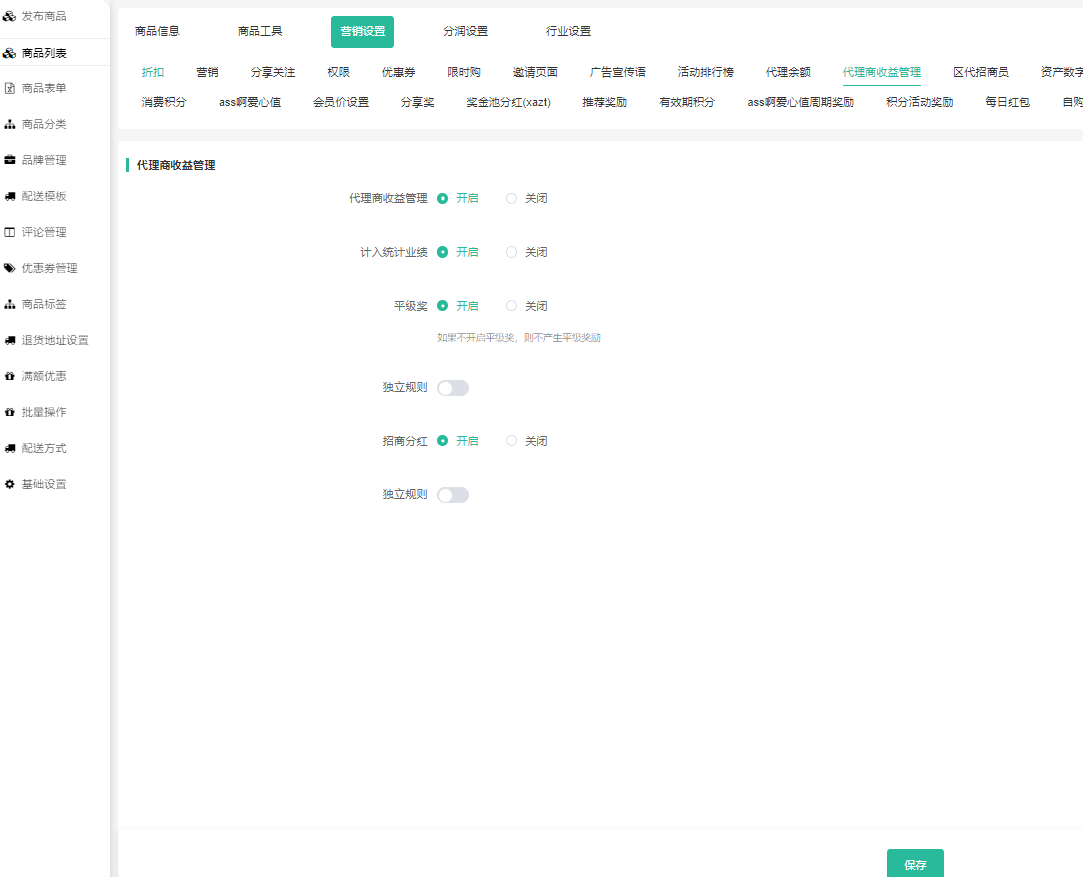Open the 奖金池分红(xazt) sub-tab
This screenshot has height=877, width=1083.
(508, 102)
